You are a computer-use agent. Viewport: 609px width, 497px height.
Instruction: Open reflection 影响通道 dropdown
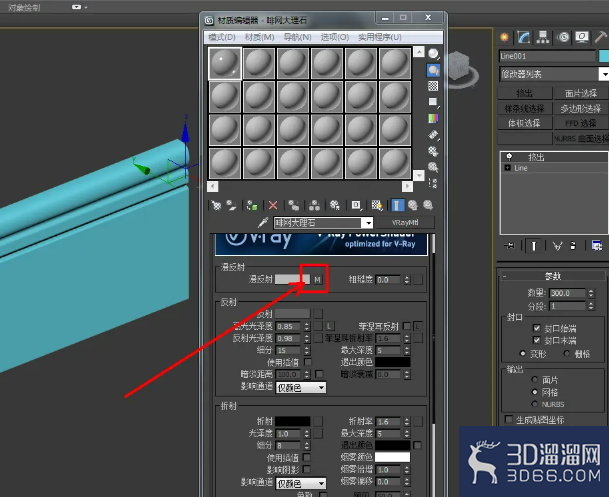301,388
